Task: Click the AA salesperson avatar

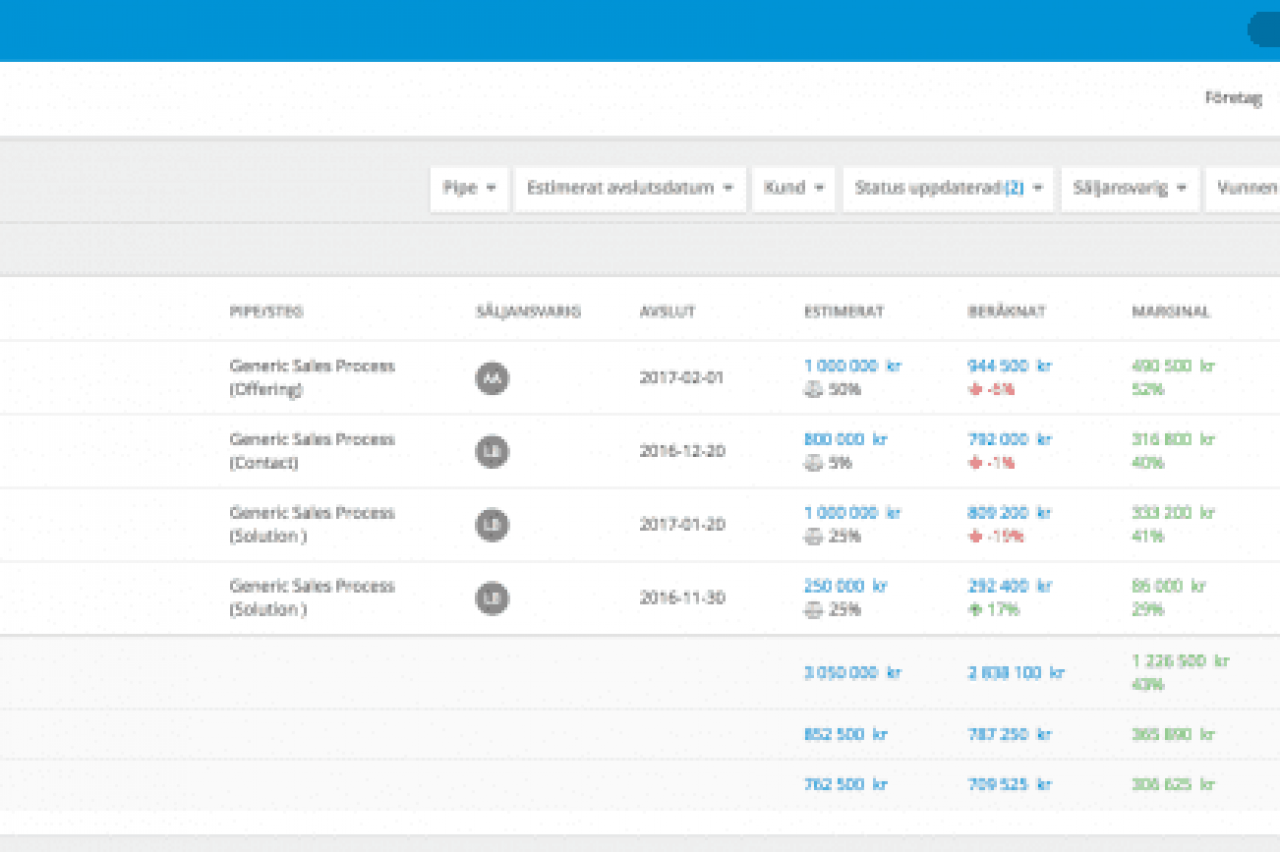Action: tap(492, 378)
